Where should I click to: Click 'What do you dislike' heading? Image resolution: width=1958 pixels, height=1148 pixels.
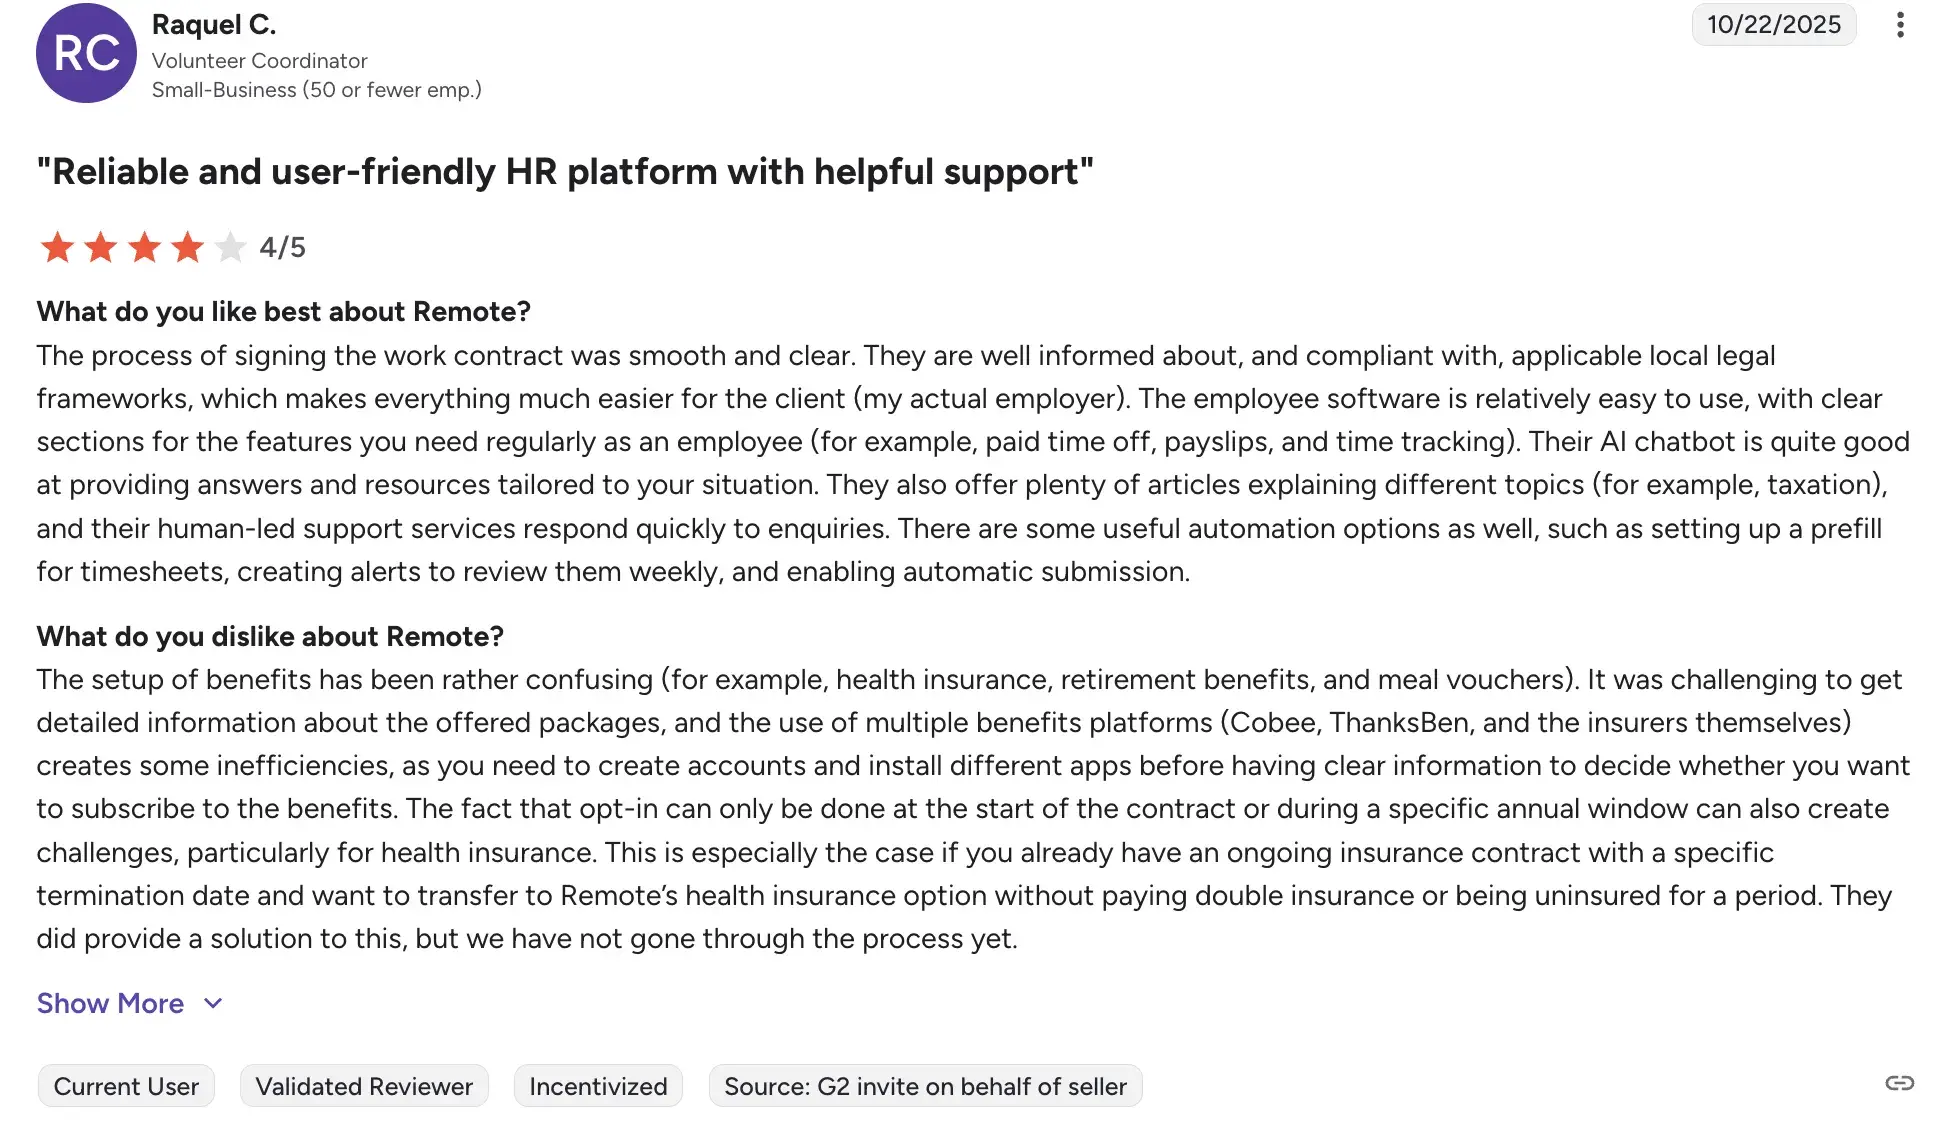270,637
